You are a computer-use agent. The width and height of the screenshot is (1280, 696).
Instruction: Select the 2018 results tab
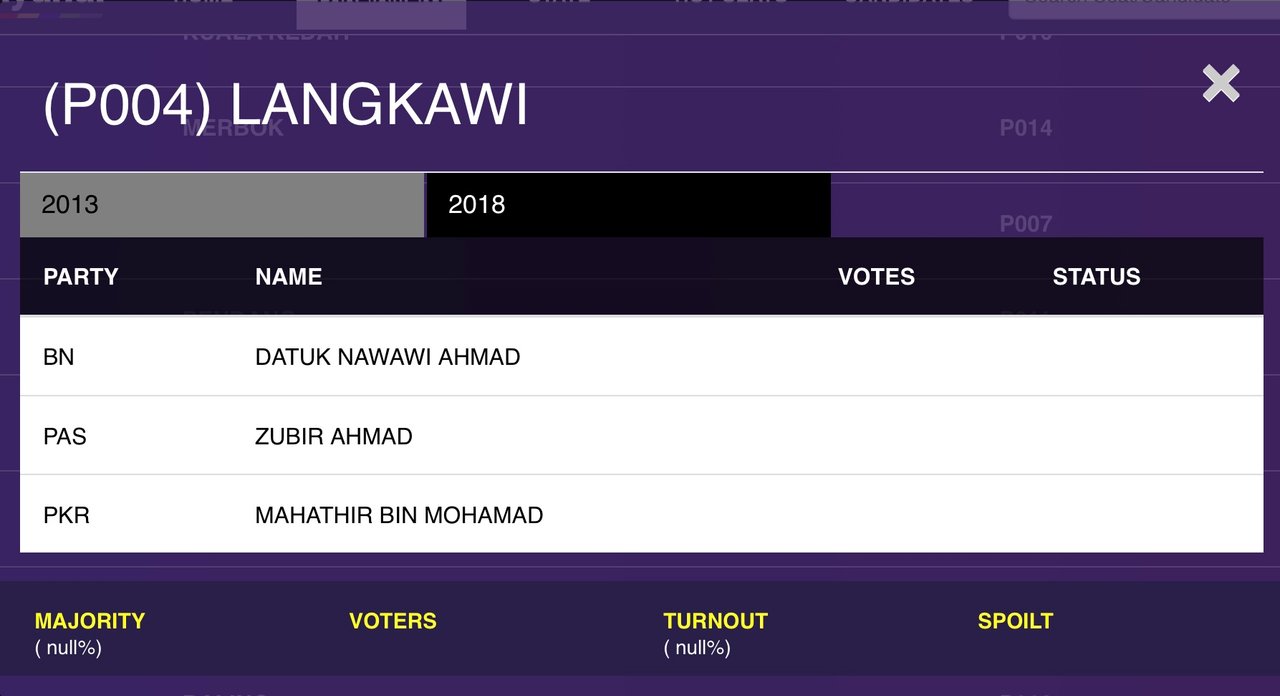click(x=628, y=205)
